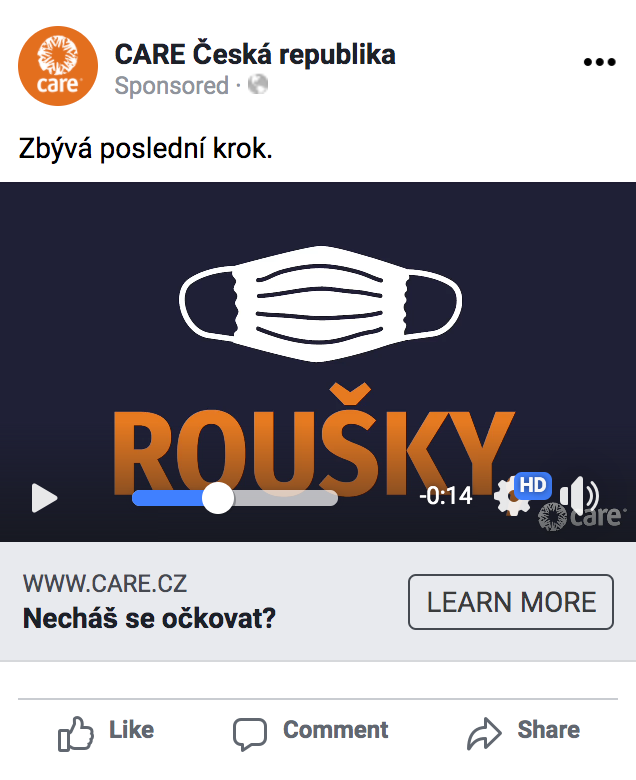The image size is (636, 780).
Task: Open the three-dot post options menu
Action: 599,62
